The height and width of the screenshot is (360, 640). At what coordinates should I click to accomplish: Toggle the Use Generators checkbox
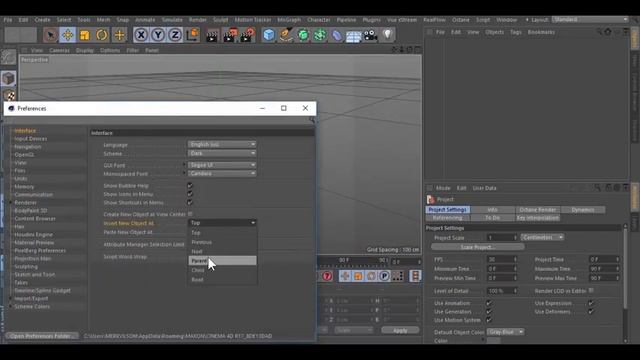click(x=489, y=312)
